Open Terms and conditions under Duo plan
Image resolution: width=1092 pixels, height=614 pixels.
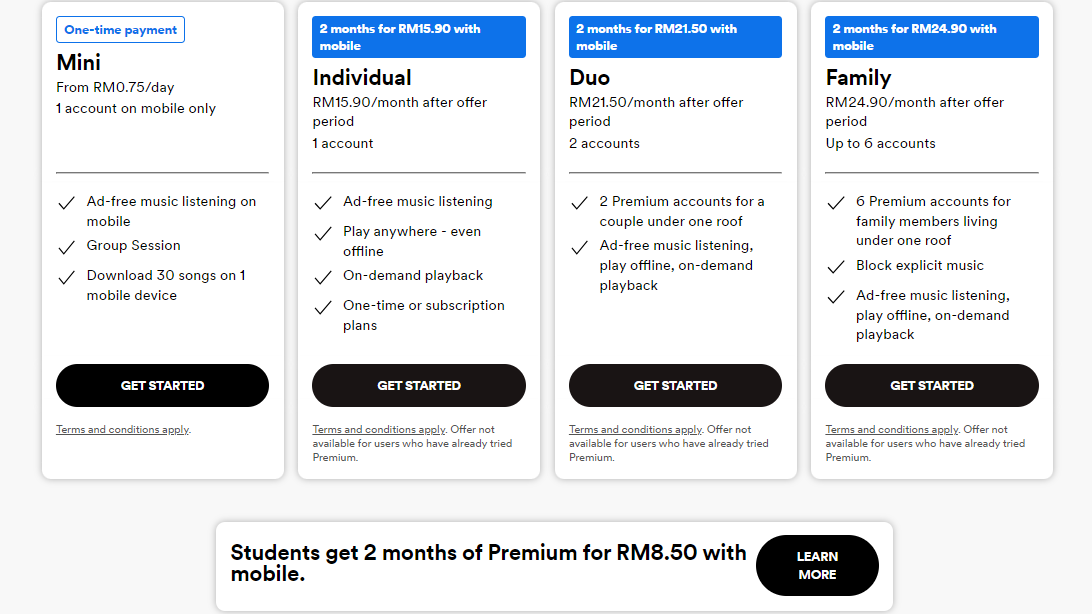pyautogui.click(x=635, y=429)
